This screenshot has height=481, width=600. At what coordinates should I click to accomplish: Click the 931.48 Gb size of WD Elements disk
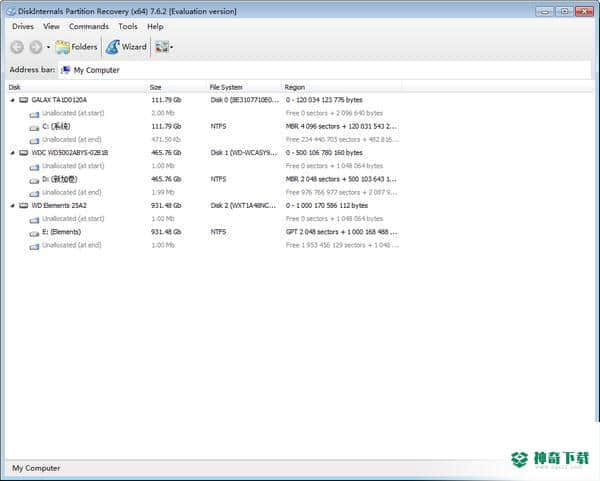click(166, 205)
